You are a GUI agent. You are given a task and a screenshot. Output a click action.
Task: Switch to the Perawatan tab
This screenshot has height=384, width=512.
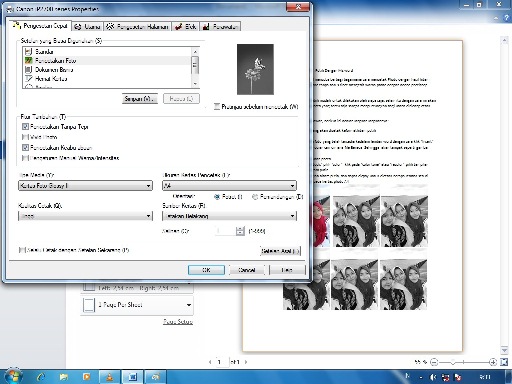tap(220, 27)
